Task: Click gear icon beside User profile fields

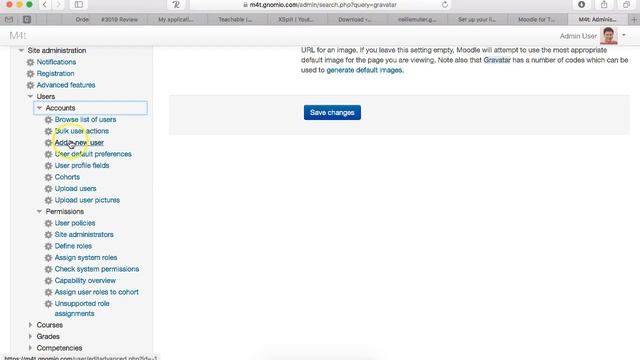Action: pos(48,165)
